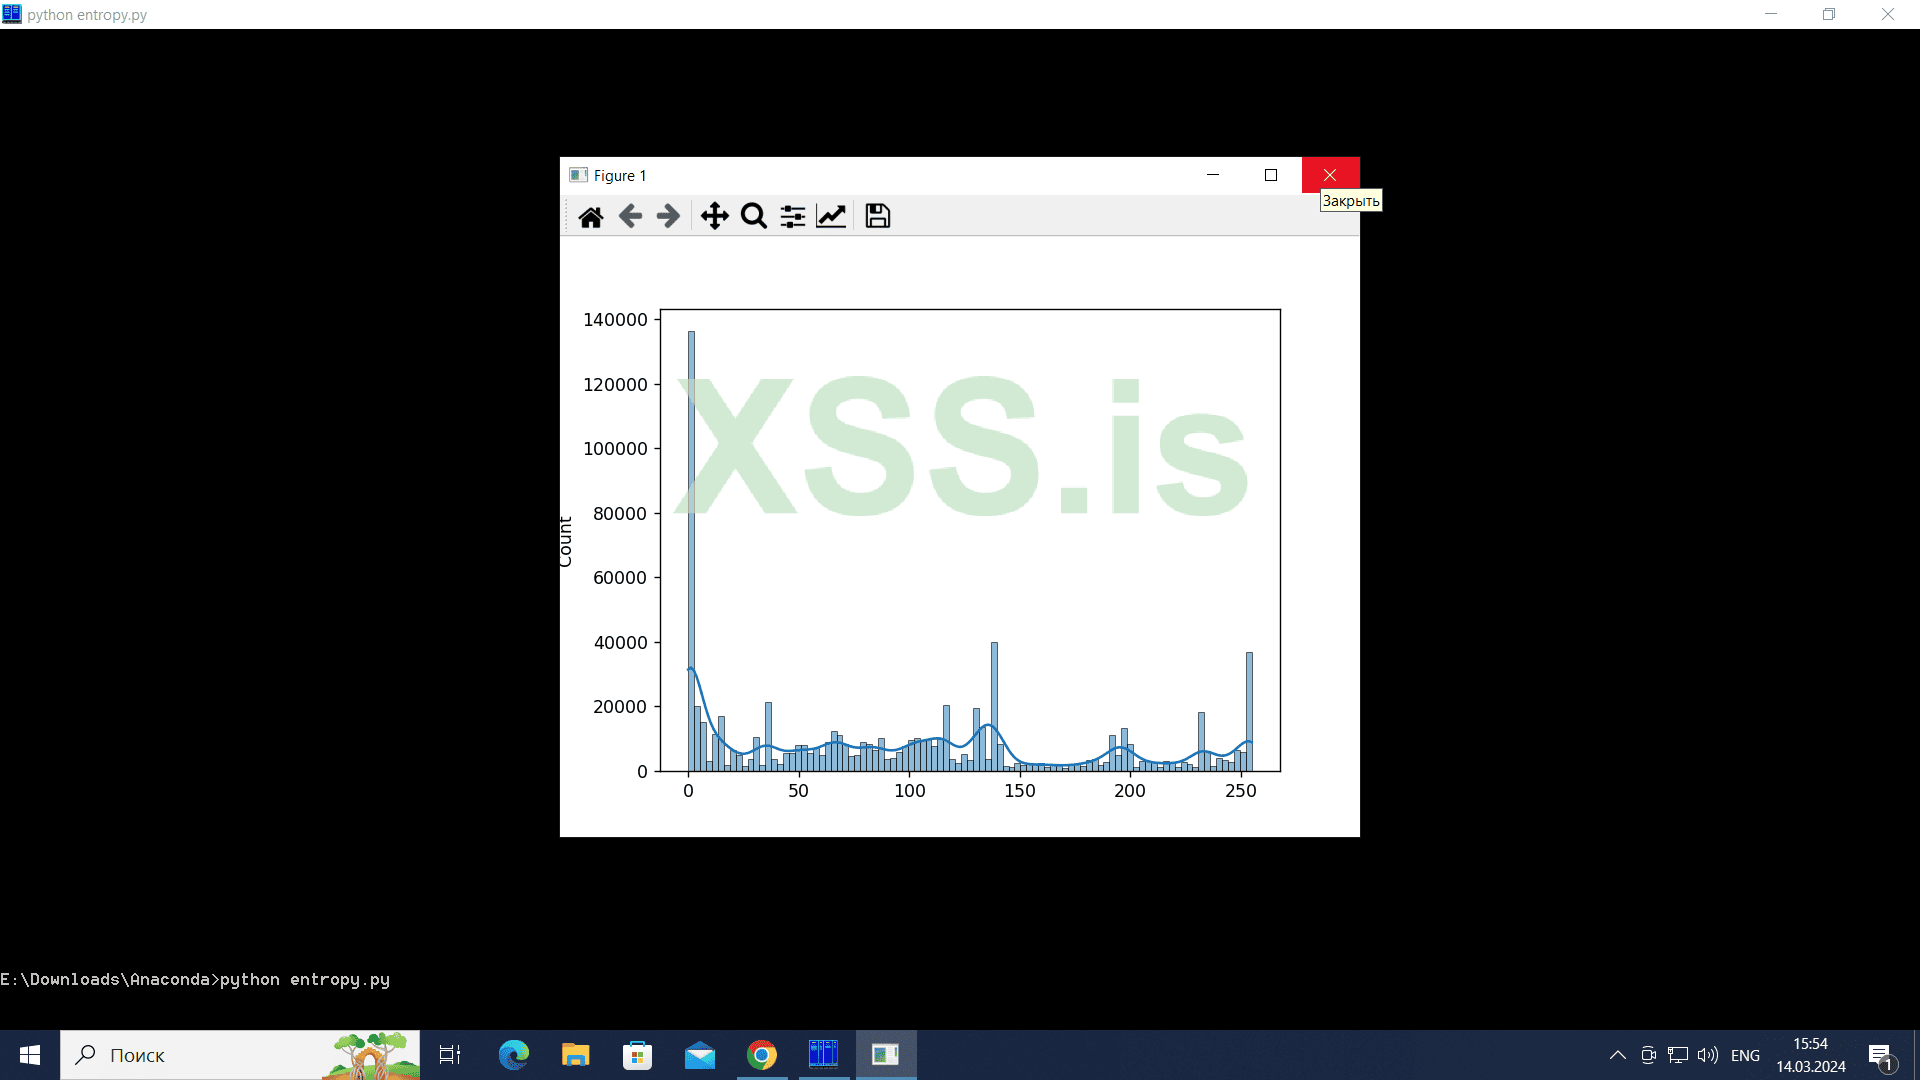
Task: Toggle the Pan axes tool
Action: point(714,216)
